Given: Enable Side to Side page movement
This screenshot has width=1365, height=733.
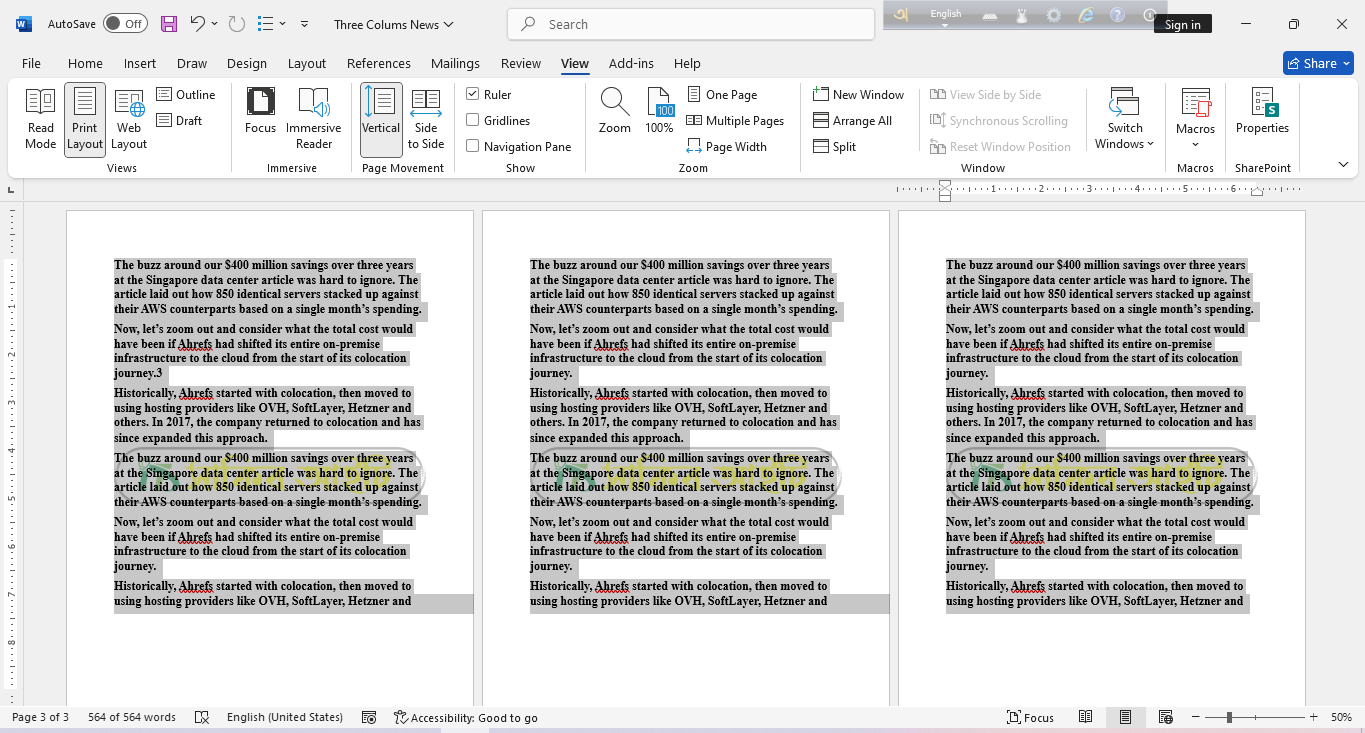Looking at the screenshot, I should (425, 118).
